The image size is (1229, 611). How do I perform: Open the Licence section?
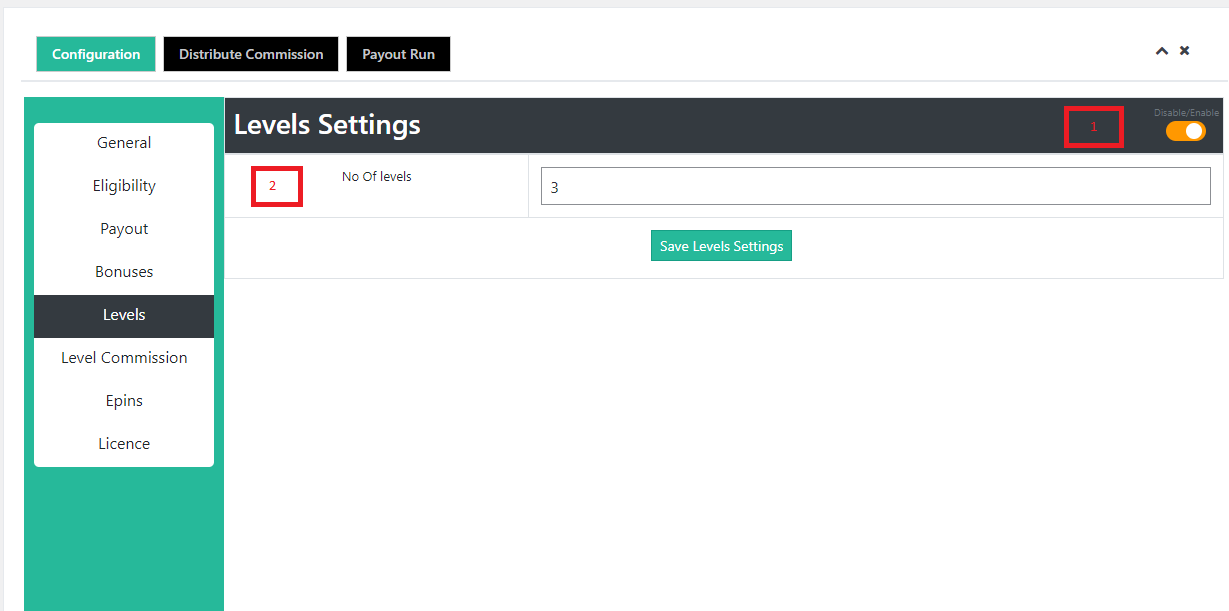pos(124,444)
